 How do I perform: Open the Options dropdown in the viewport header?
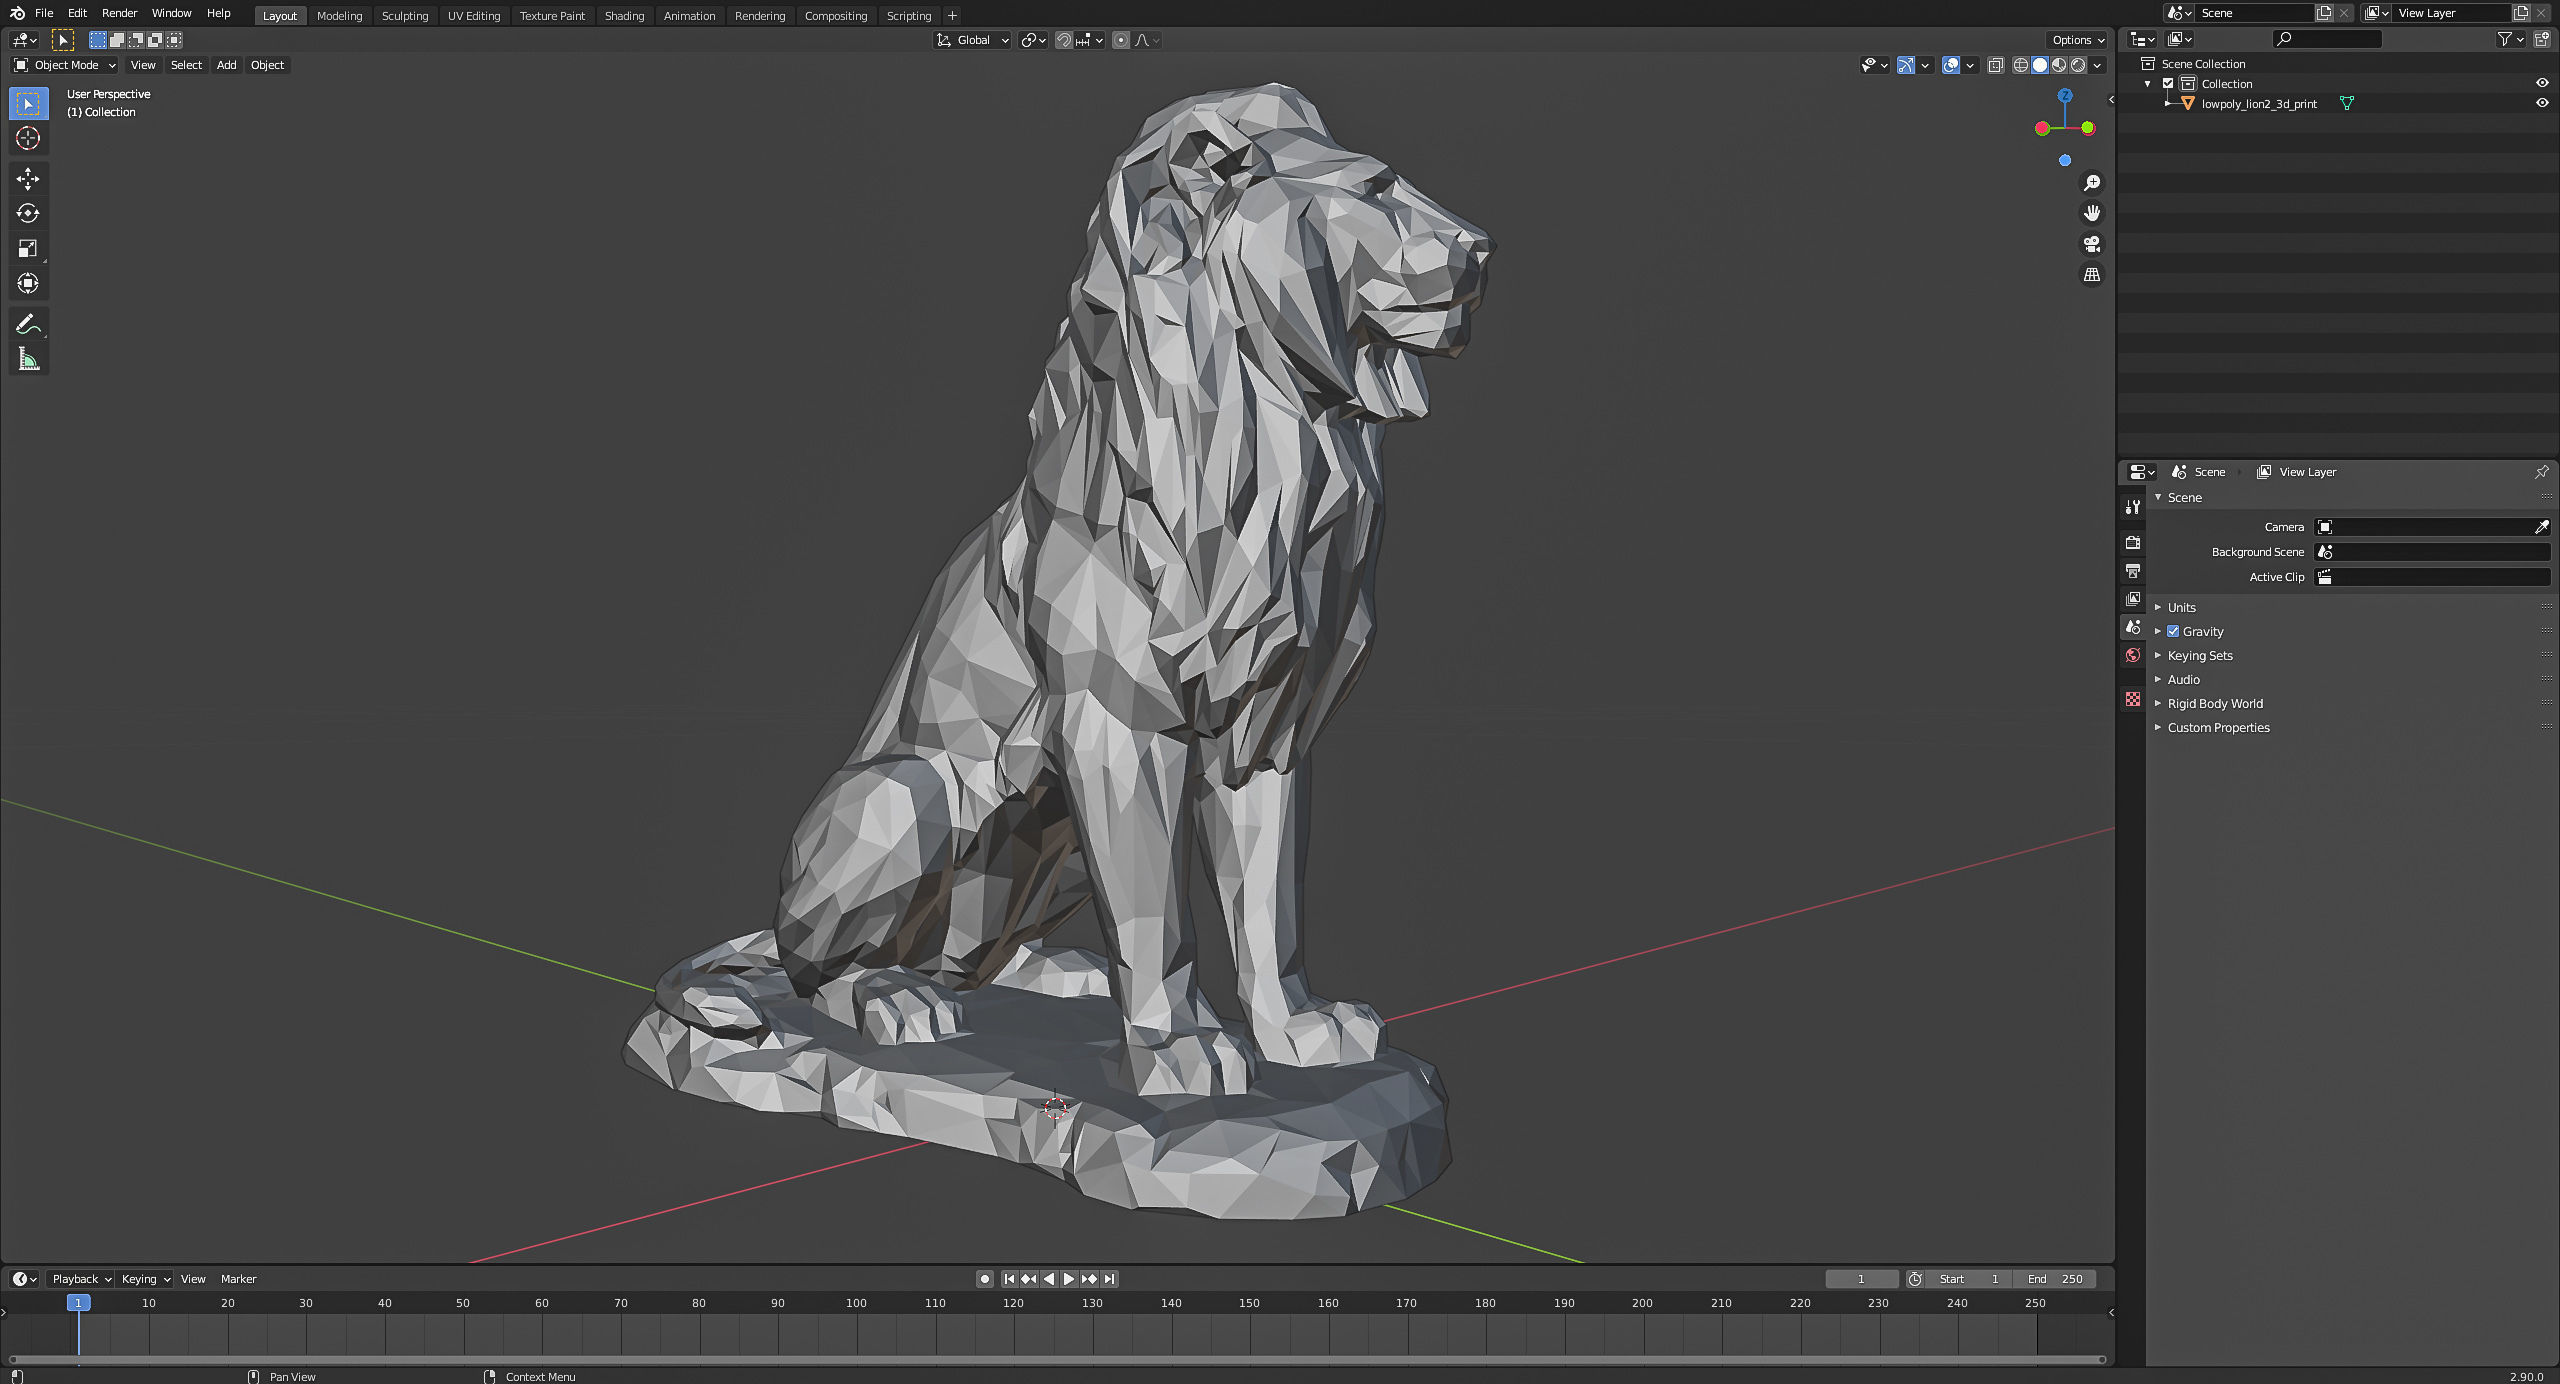pyautogui.click(x=2078, y=40)
